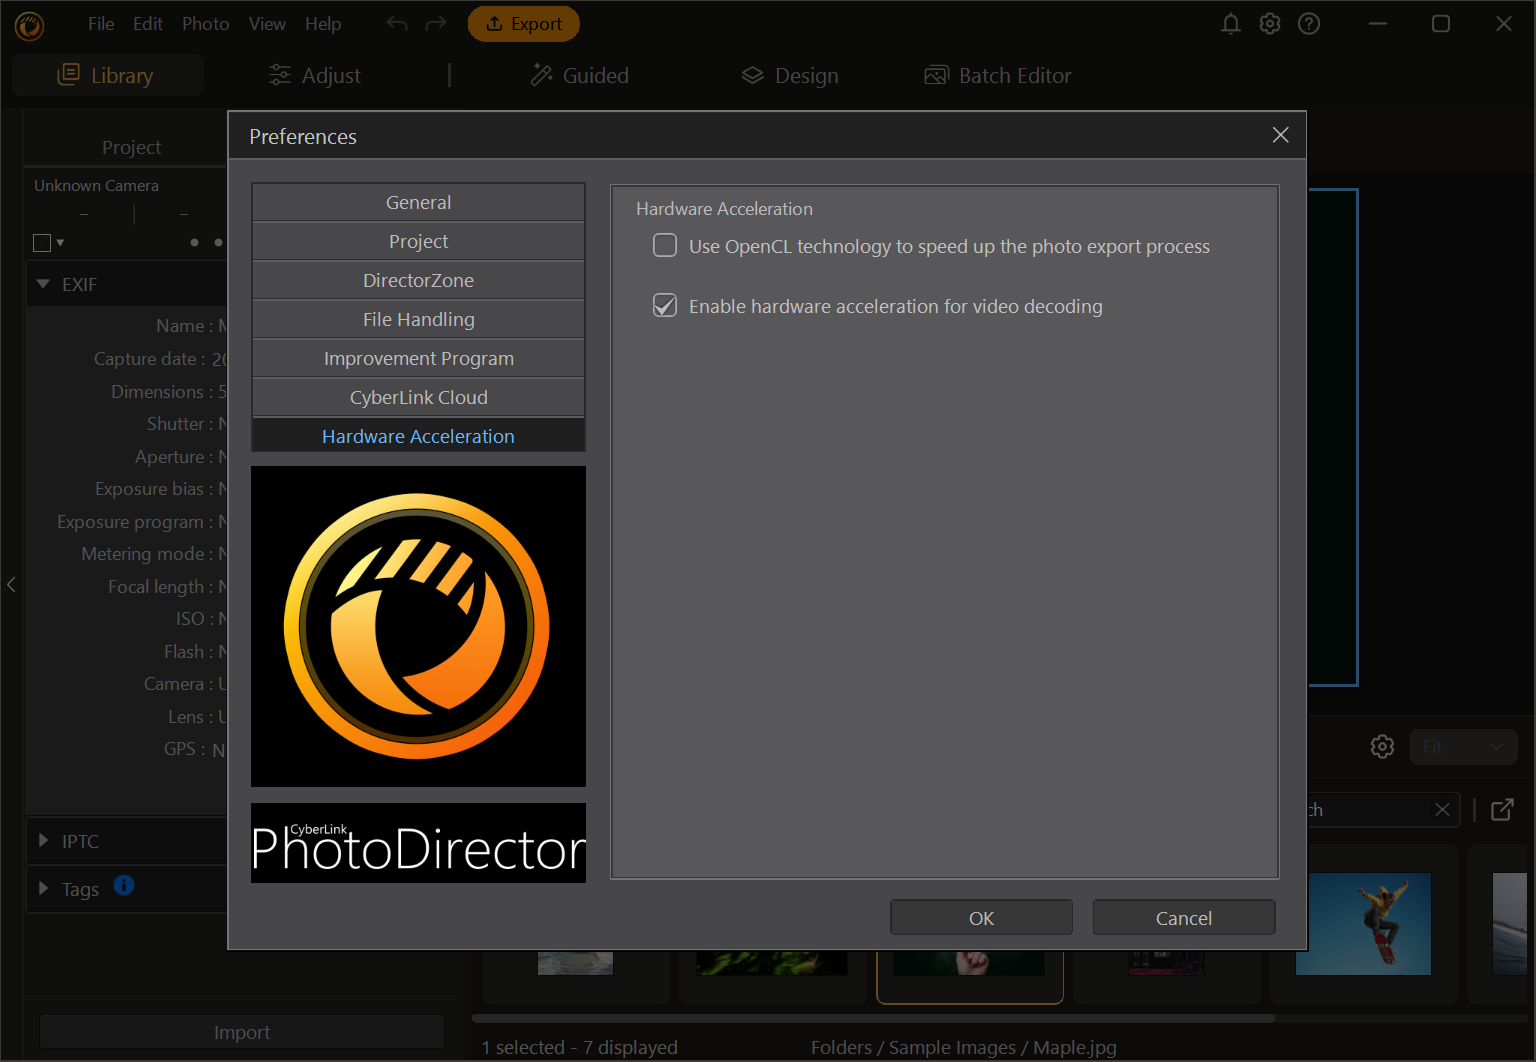
Task: Click the notifications bell icon
Action: (1231, 24)
